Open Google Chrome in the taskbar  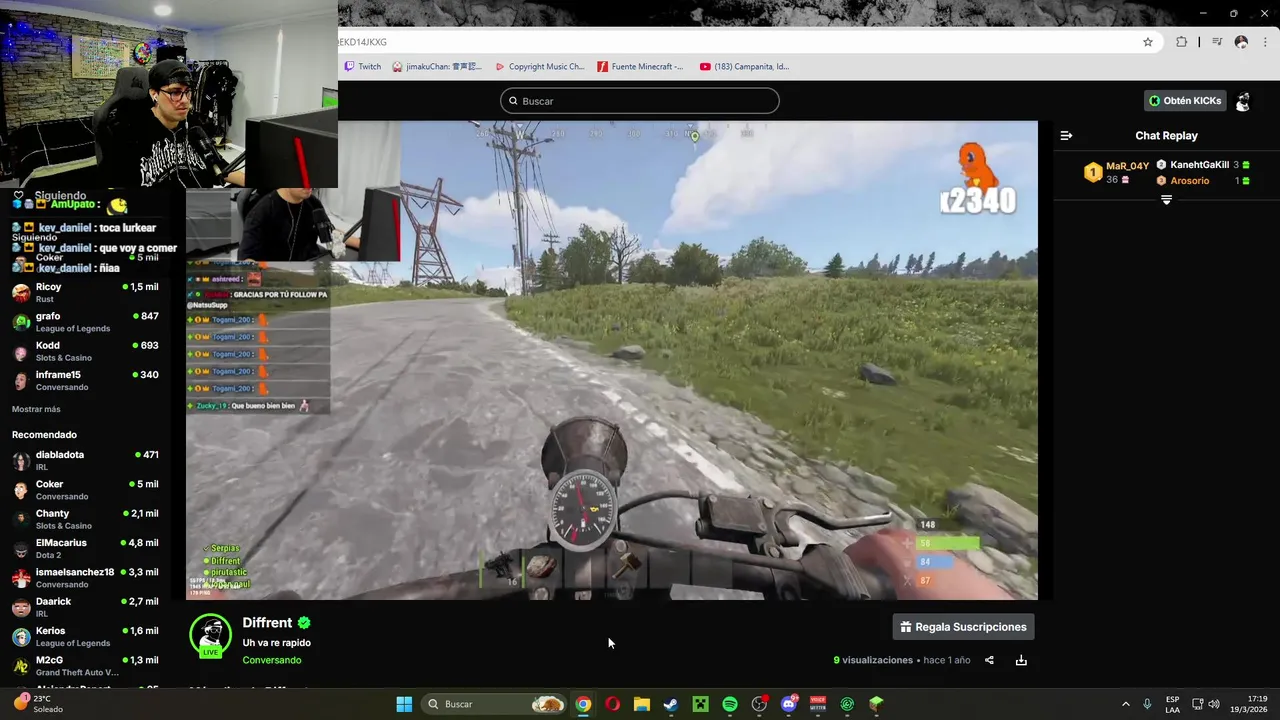(x=583, y=704)
